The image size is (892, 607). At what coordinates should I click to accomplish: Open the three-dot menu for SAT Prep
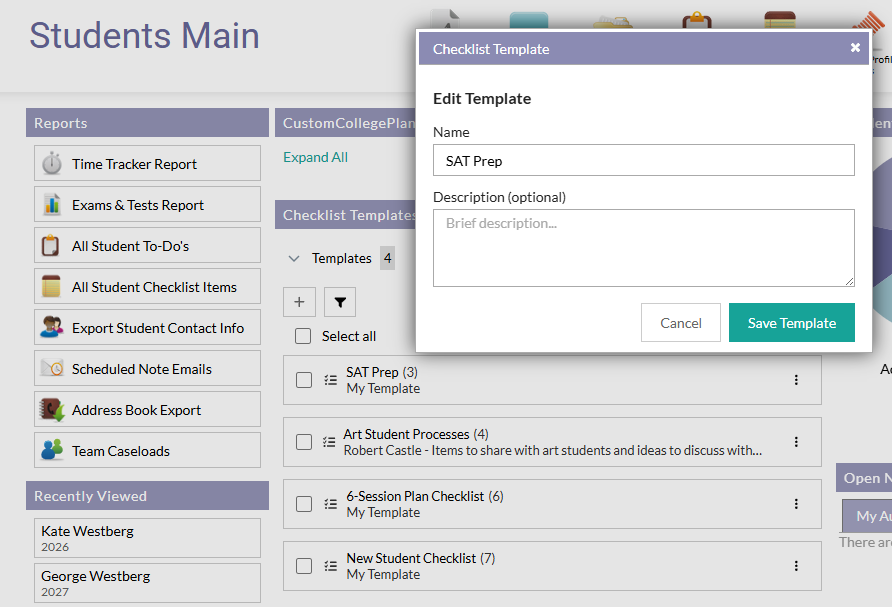[x=796, y=380]
